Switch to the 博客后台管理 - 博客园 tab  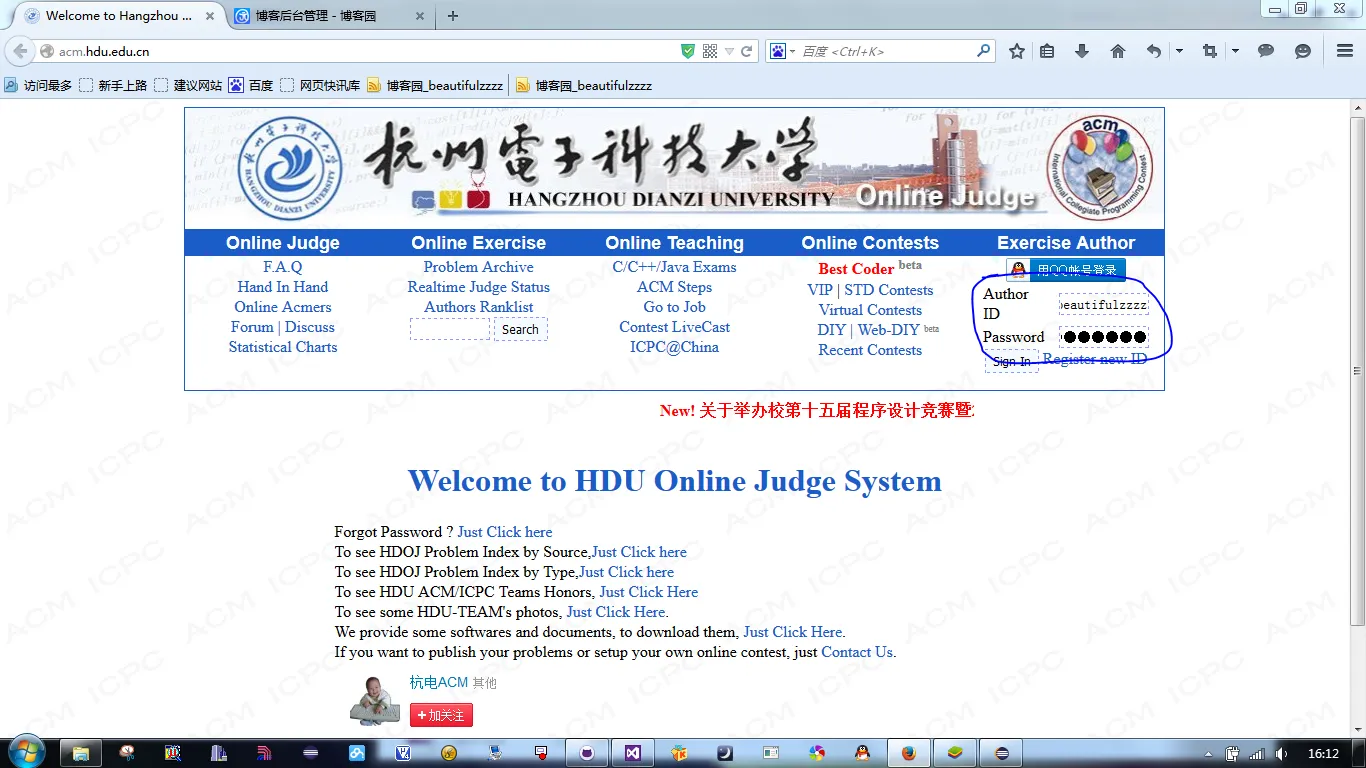329,16
